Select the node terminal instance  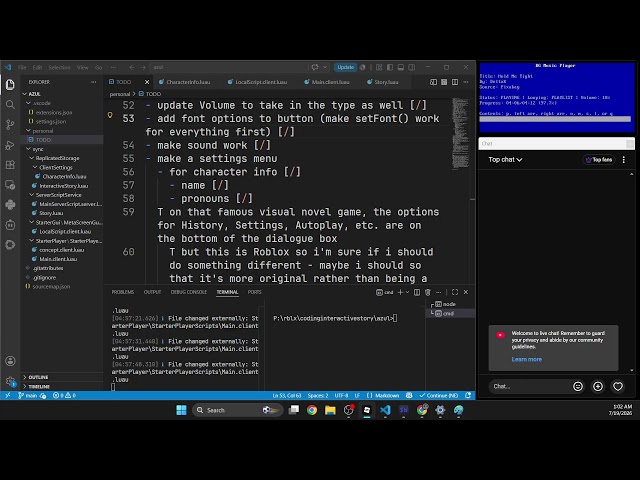(448, 304)
